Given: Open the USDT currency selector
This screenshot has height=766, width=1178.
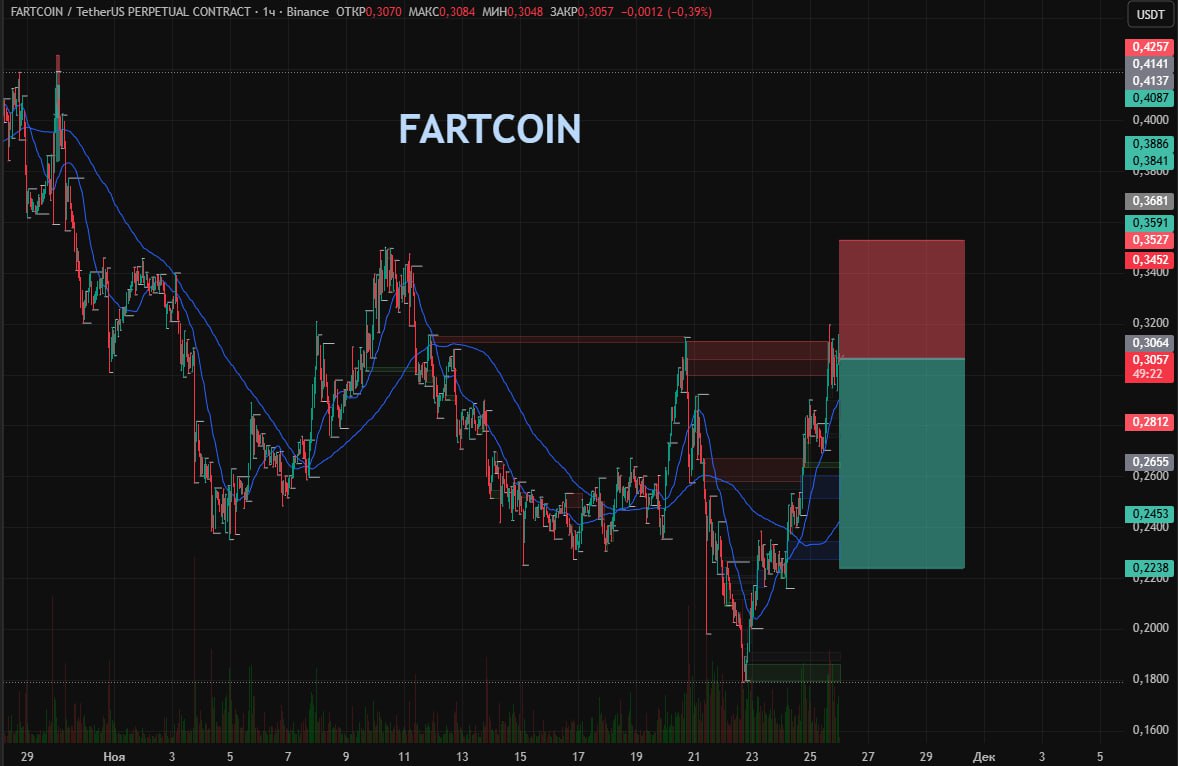Looking at the screenshot, I should click(x=1148, y=14).
